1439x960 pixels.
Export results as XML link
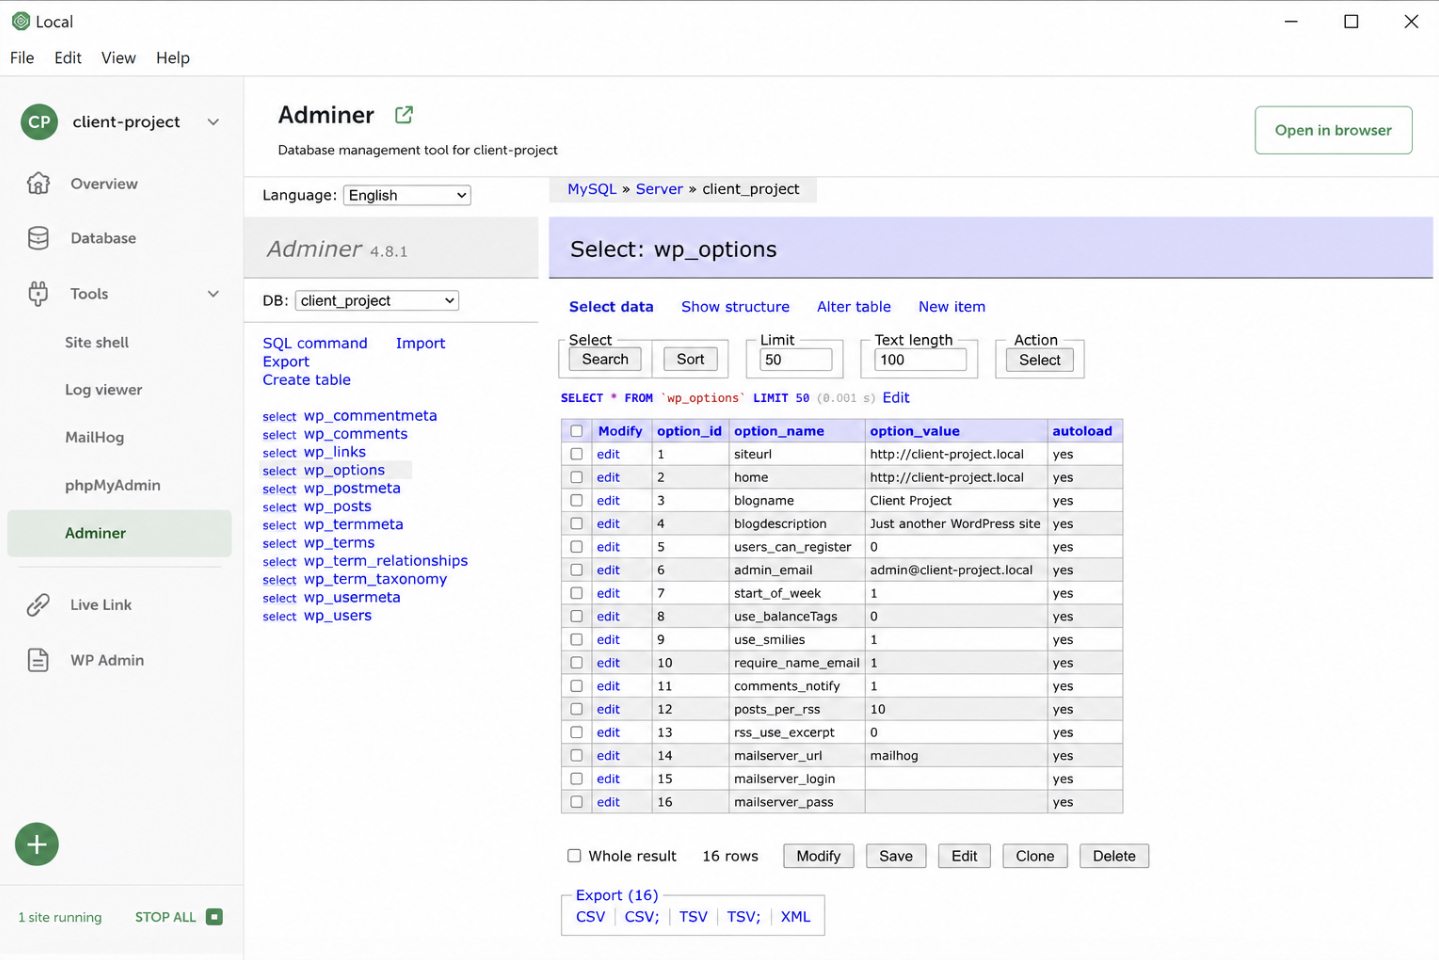796,917
